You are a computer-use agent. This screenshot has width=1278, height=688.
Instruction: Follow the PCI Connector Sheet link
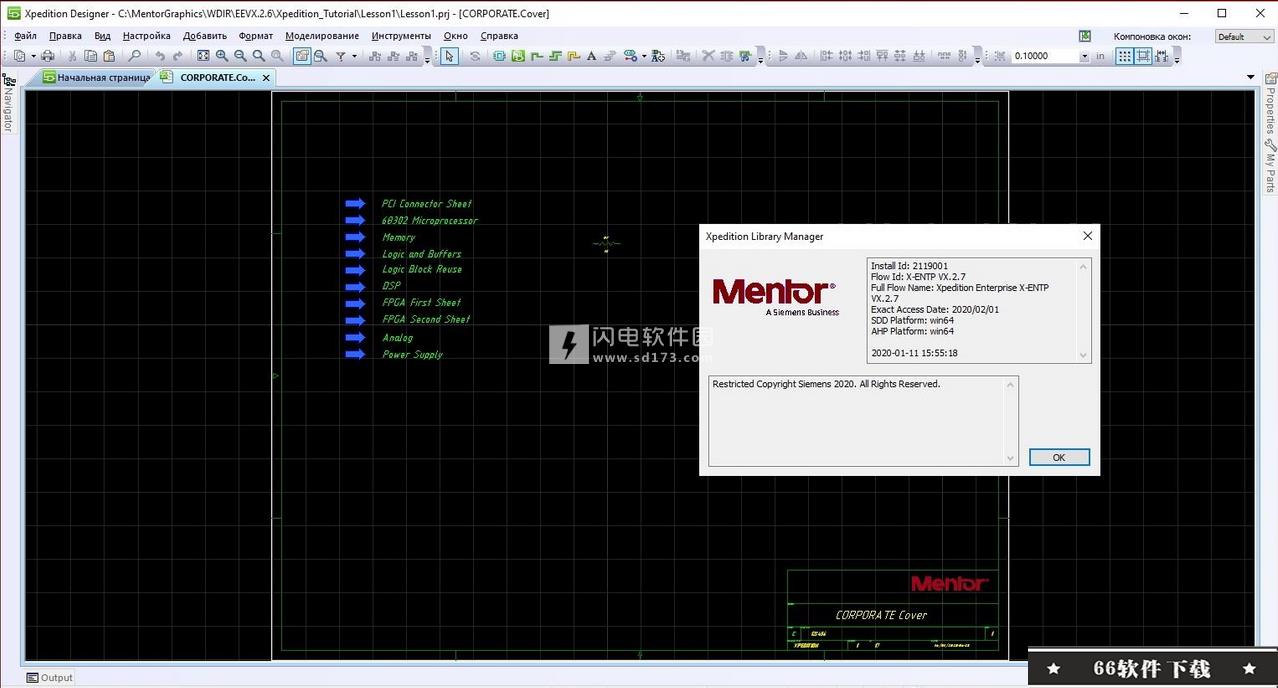(426, 204)
